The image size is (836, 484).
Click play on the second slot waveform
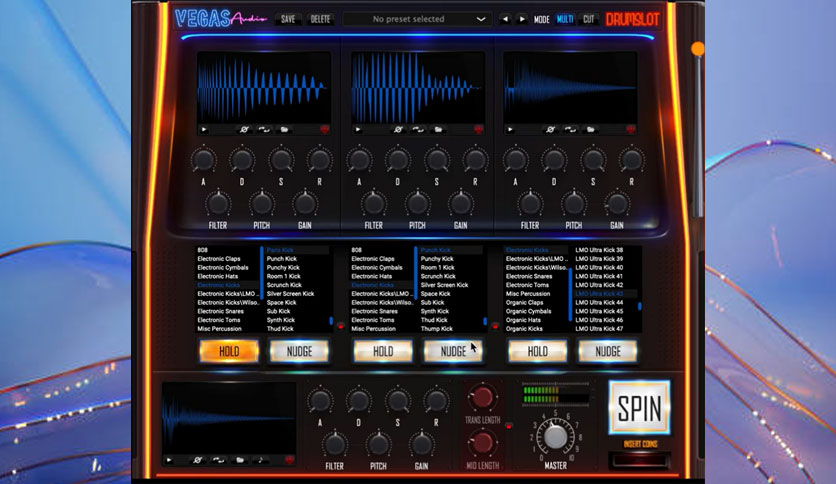point(358,130)
